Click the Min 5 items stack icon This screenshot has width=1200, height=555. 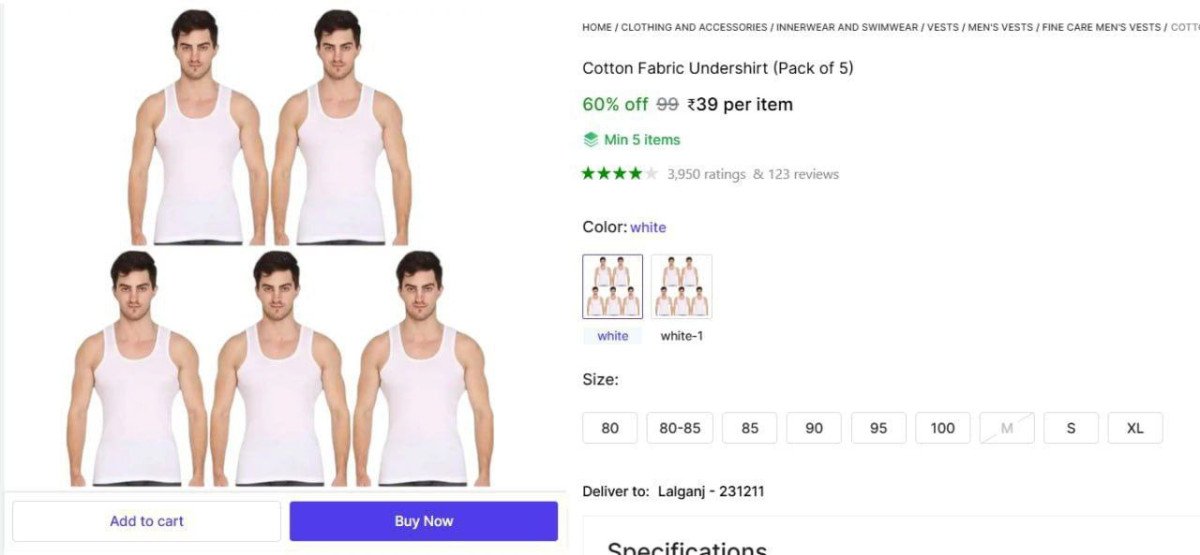pos(591,140)
